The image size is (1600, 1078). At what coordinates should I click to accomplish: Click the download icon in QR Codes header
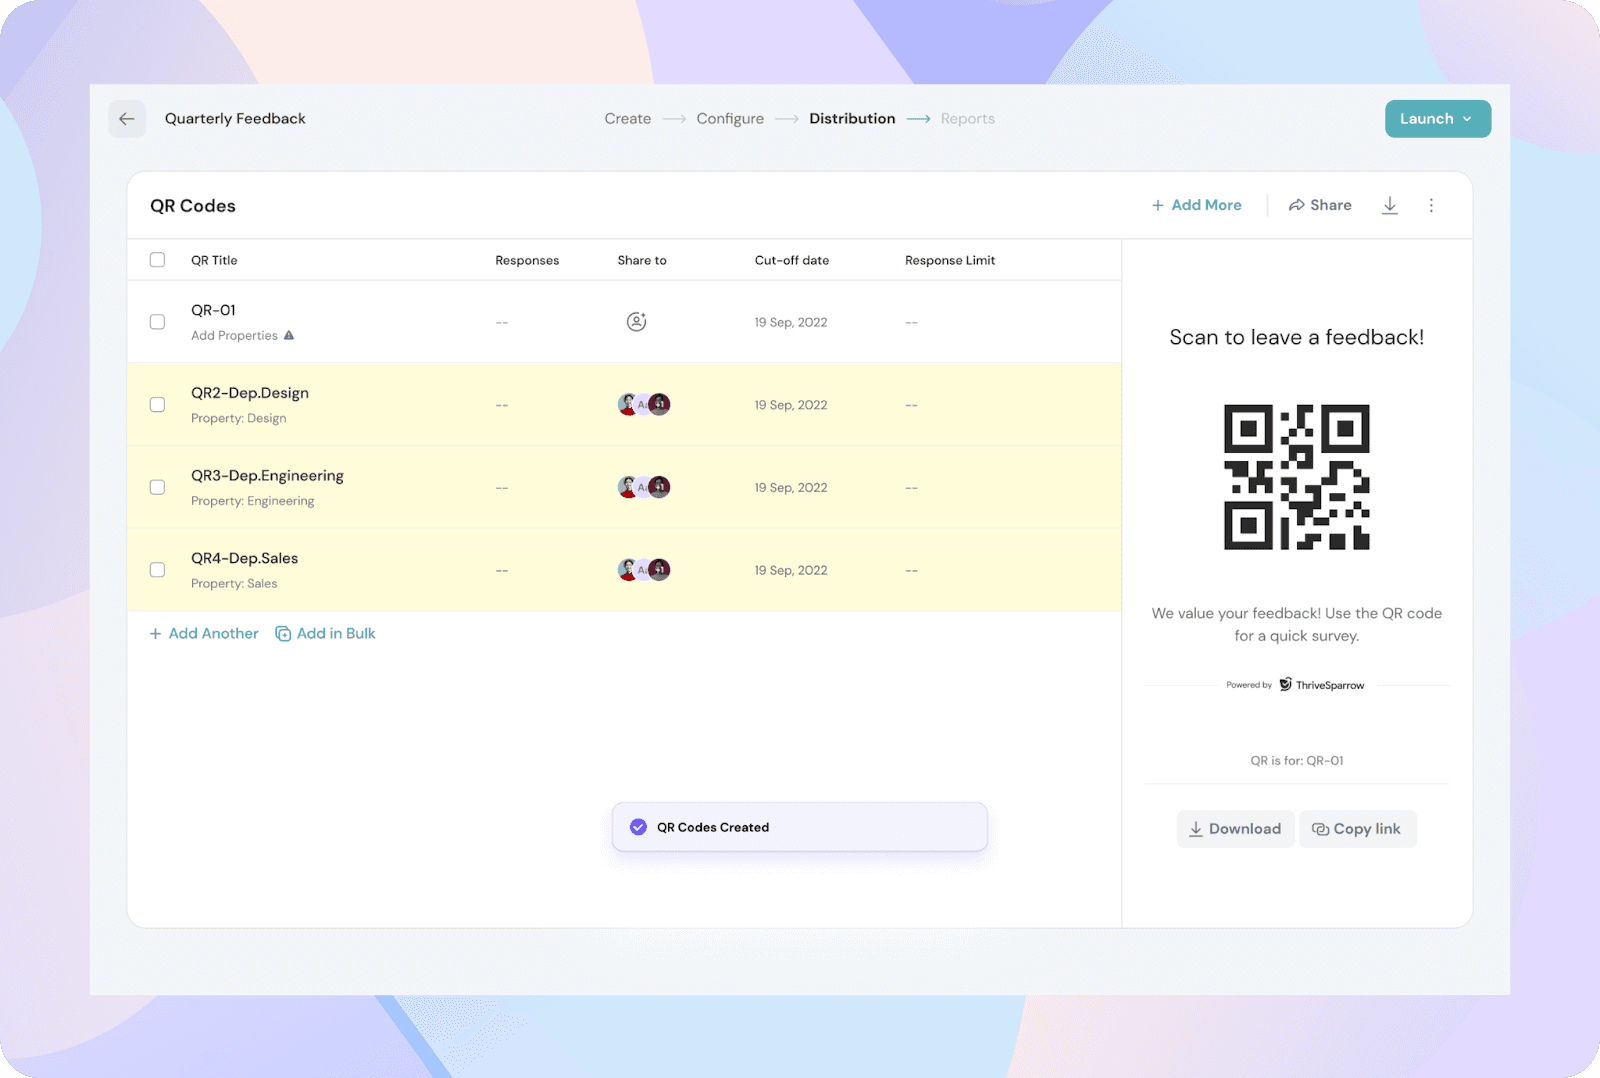coord(1389,205)
